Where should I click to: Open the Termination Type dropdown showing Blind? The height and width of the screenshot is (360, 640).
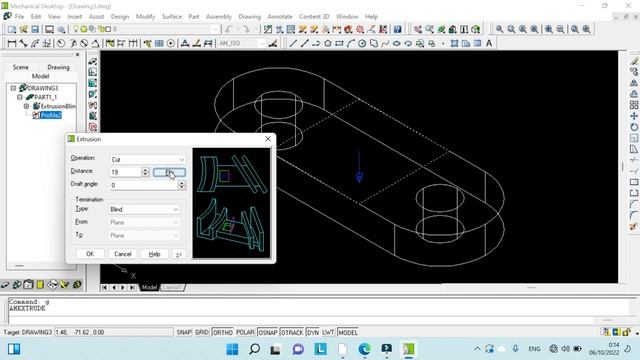click(144, 209)
